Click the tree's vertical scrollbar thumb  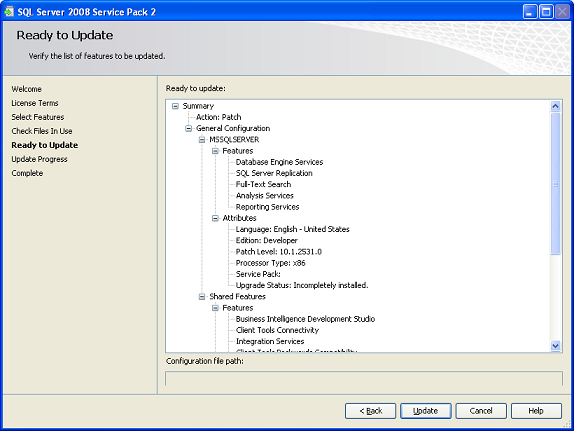(x=555, y=183)
